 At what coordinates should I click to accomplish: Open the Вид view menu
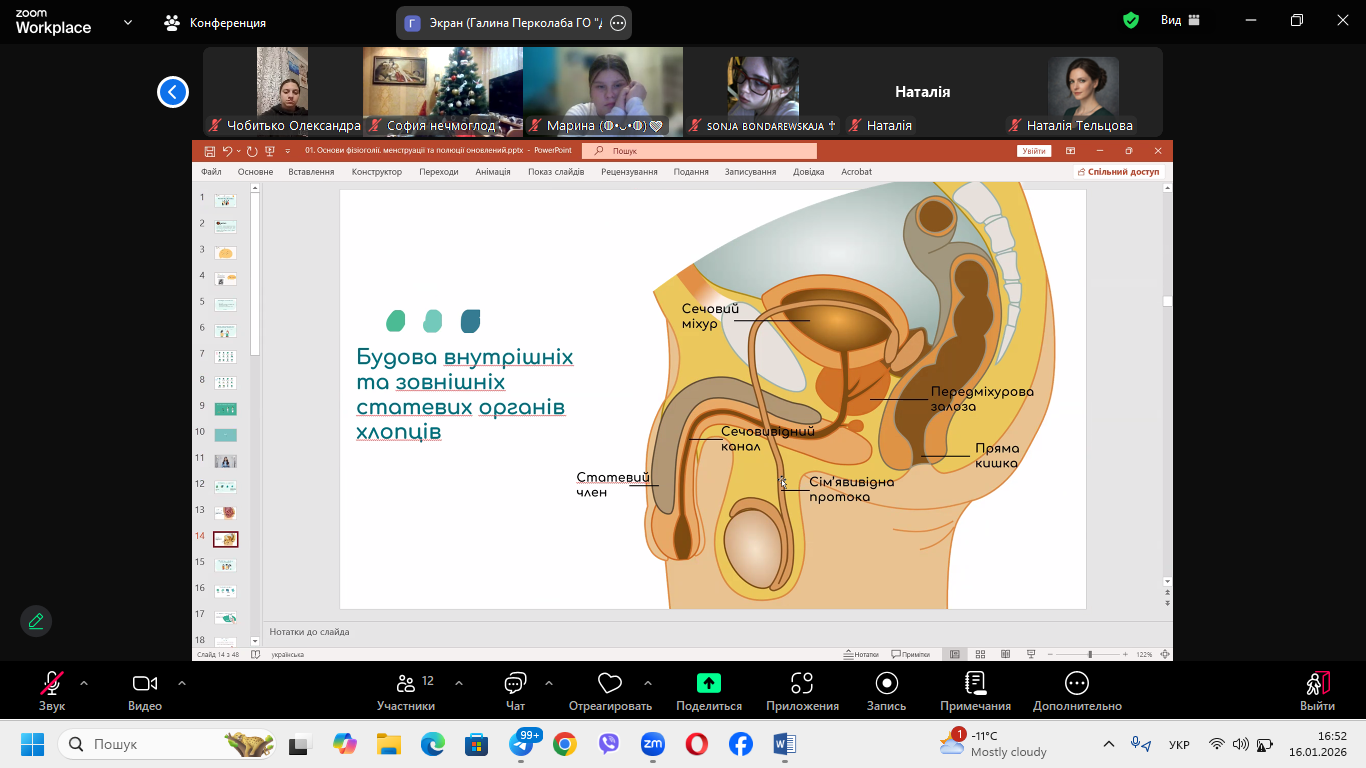(1180, 21)
